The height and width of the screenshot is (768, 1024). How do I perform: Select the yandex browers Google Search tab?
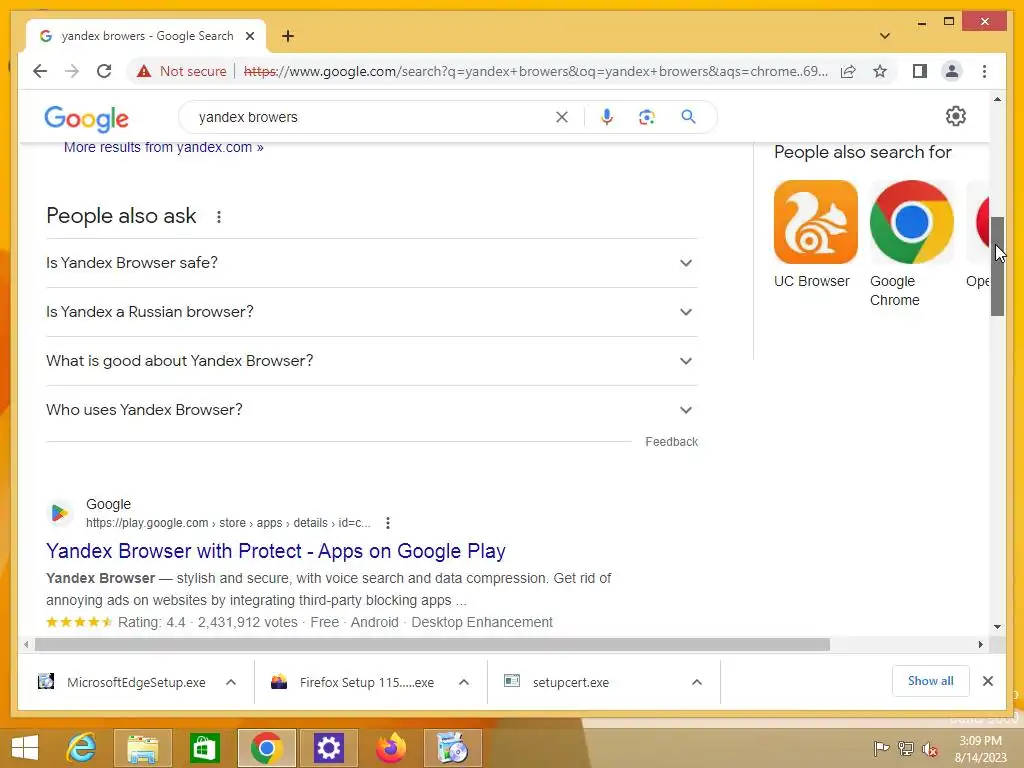146,36
